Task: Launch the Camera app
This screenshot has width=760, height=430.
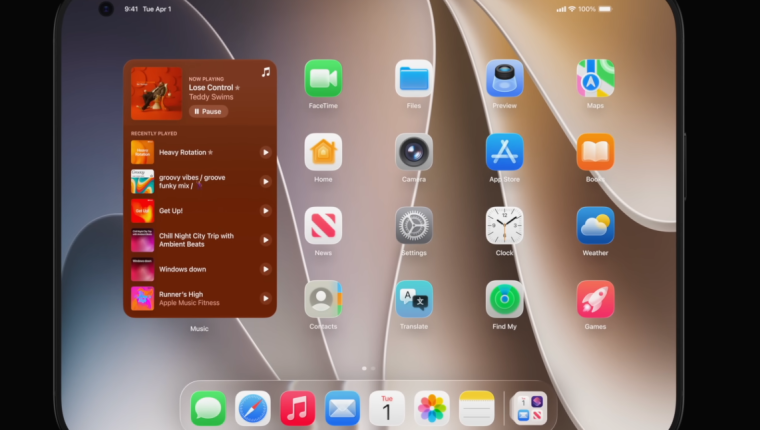Action: pyautogui.click(x=414, y=152)
